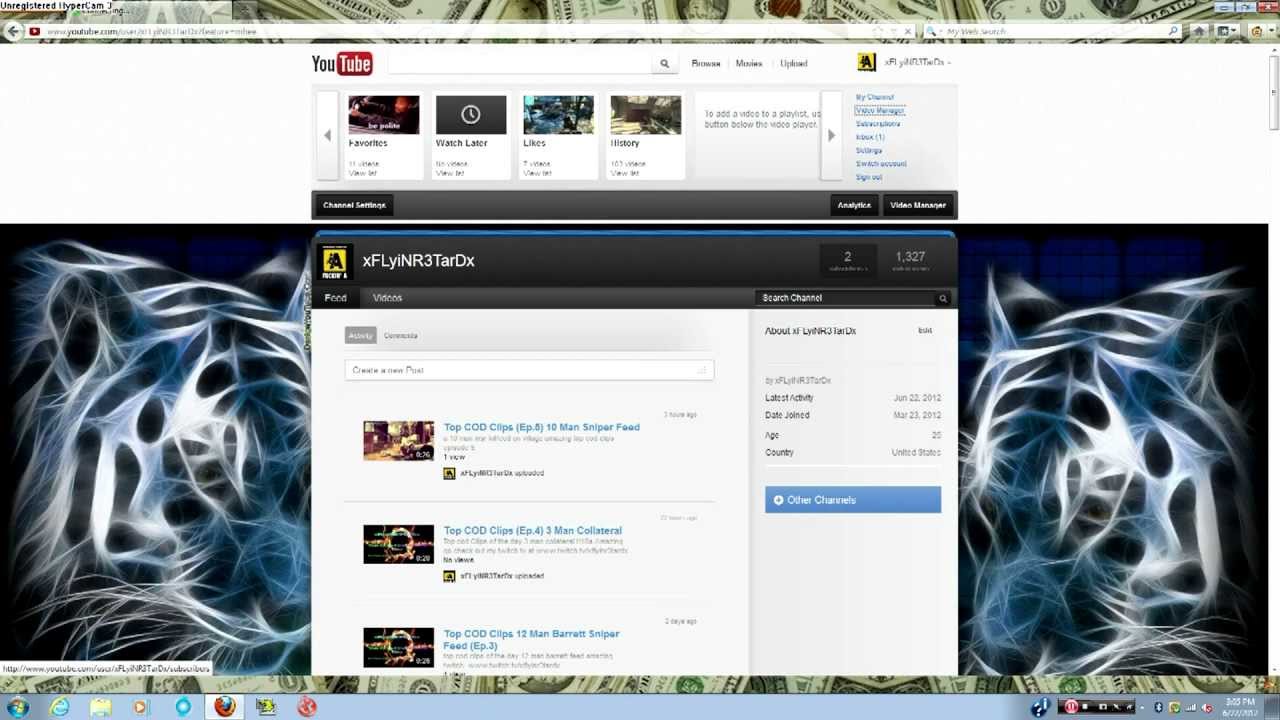Focus the Search Channel field

click(845, 298)
